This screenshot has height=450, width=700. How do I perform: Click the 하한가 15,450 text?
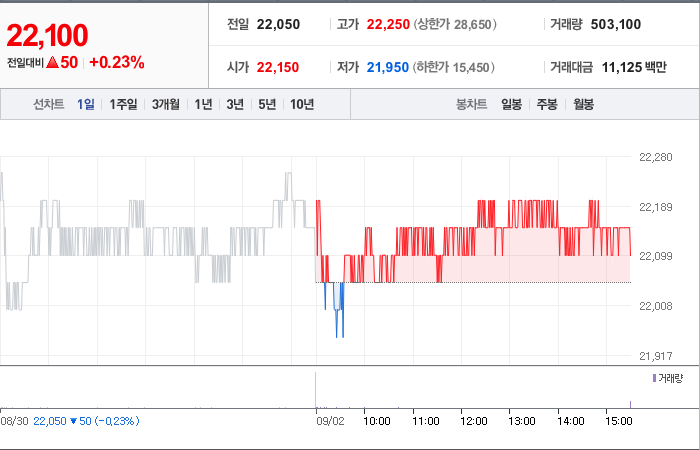(x=453, y=67)
